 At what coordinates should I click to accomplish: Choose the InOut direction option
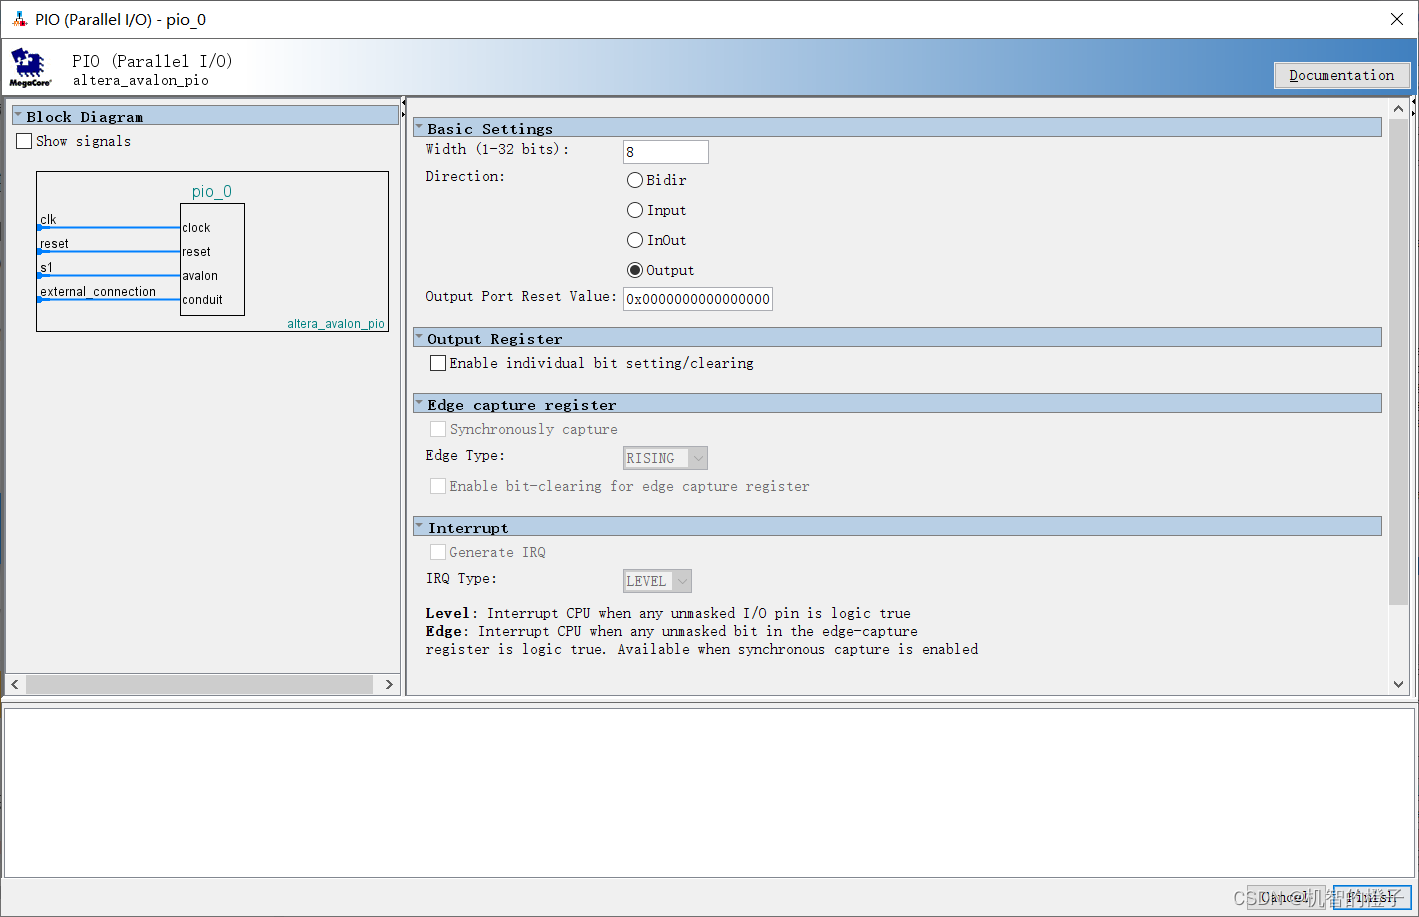[x=635, y=240]
